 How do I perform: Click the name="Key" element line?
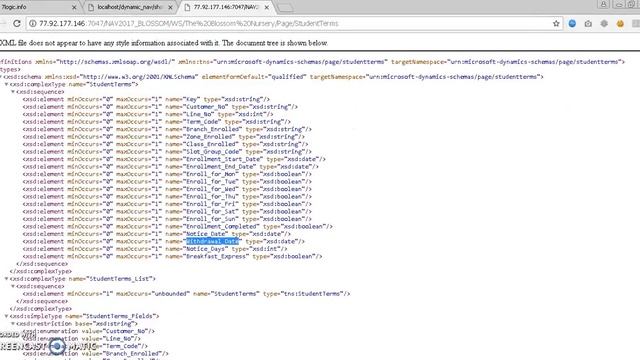click(146, 99)
